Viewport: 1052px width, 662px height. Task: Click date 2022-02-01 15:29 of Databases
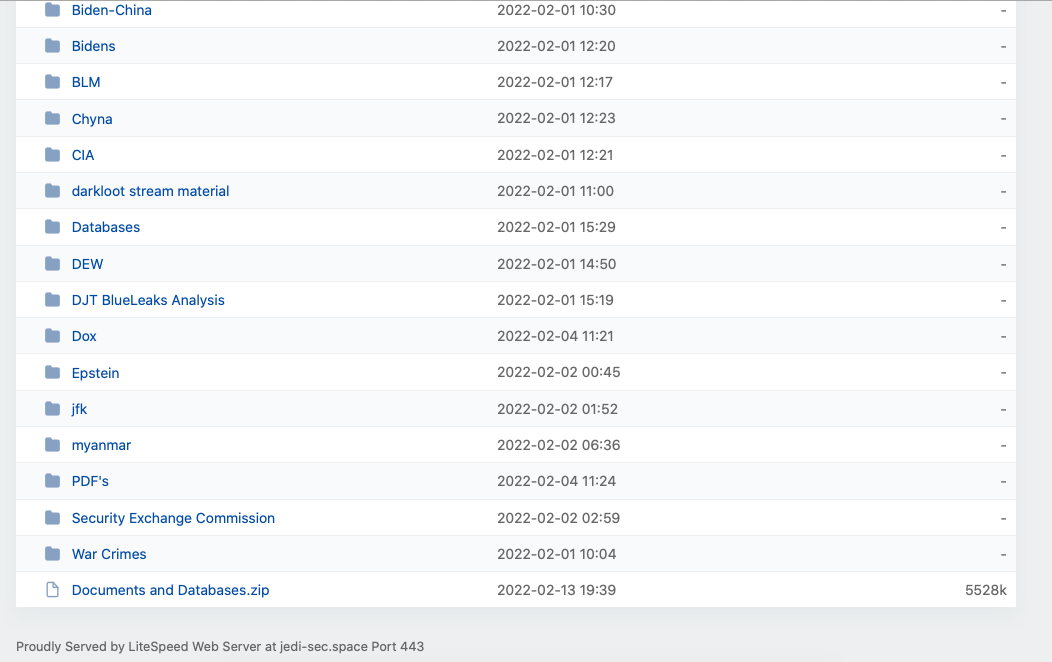[x=556, y=227]
